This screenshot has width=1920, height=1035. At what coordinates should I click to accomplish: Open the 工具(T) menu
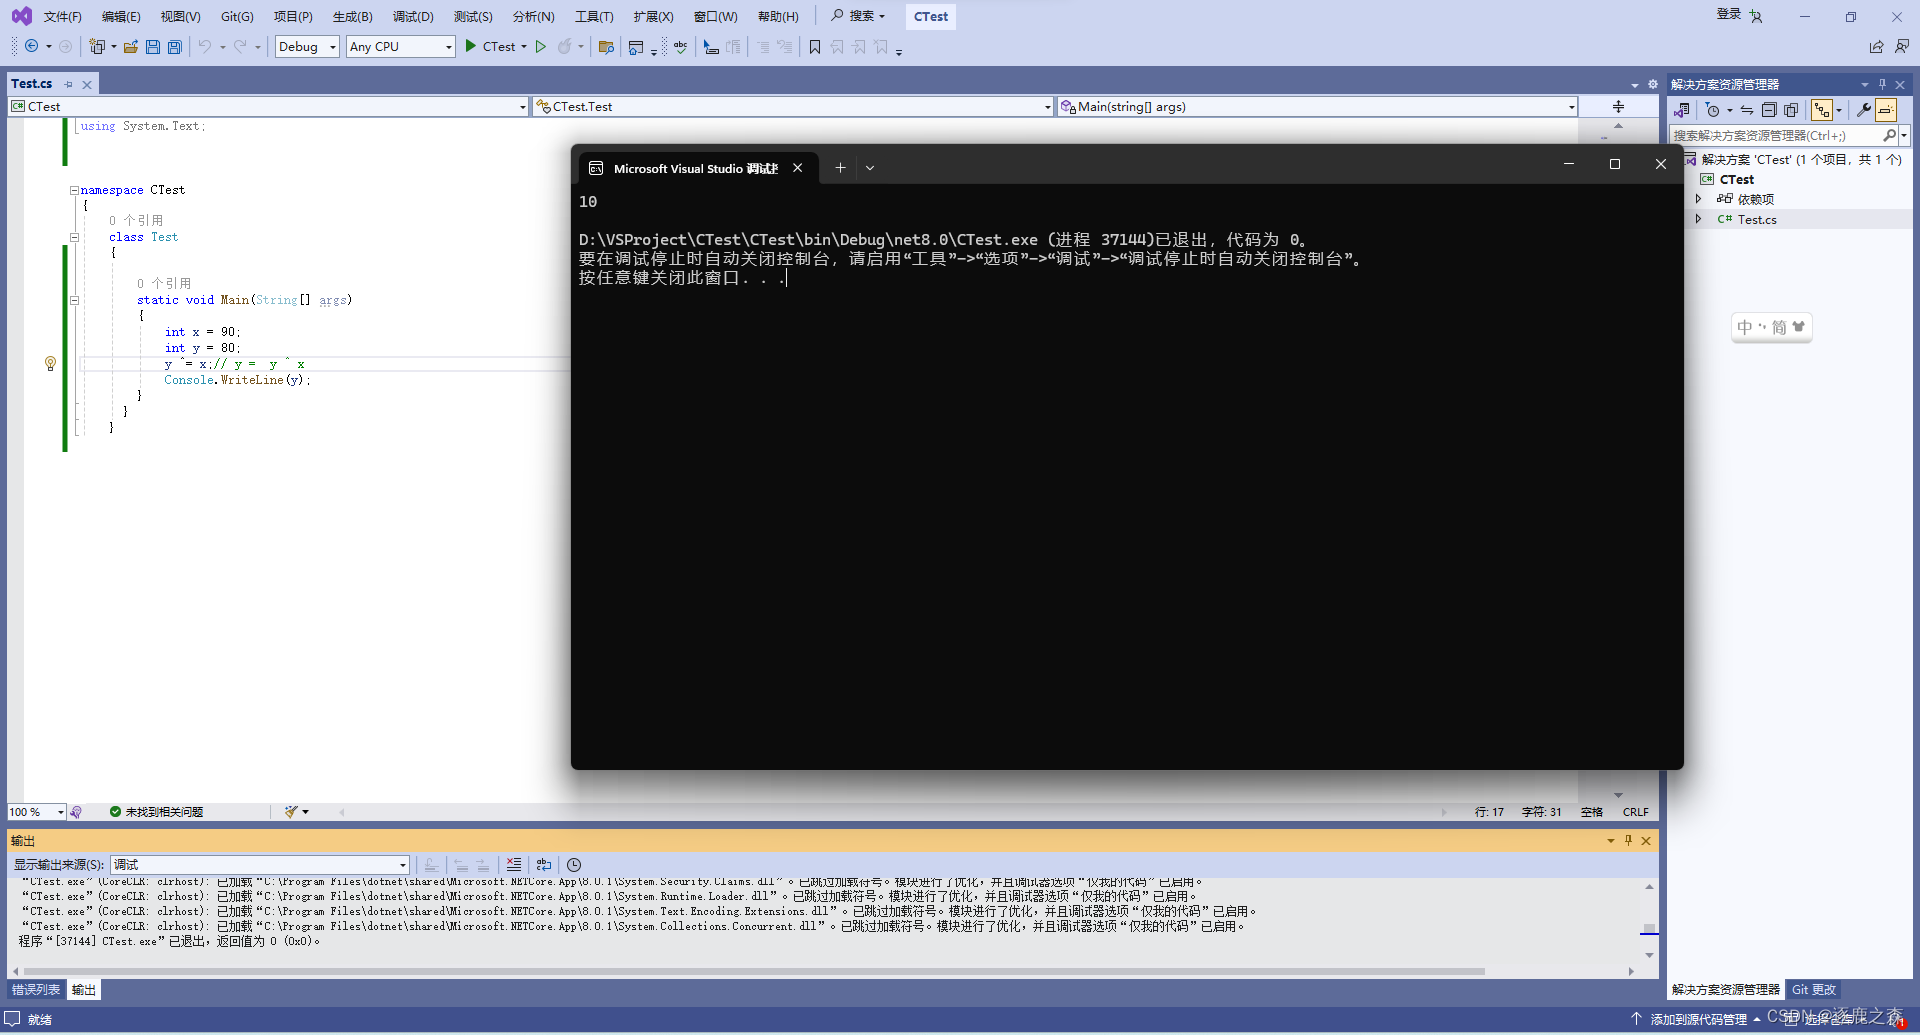[594, 17]
